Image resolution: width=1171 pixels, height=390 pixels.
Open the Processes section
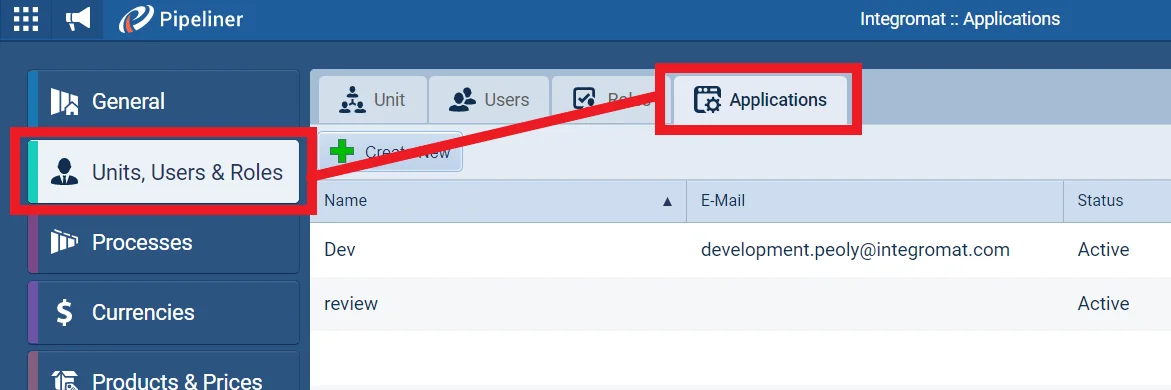[163, 242]
